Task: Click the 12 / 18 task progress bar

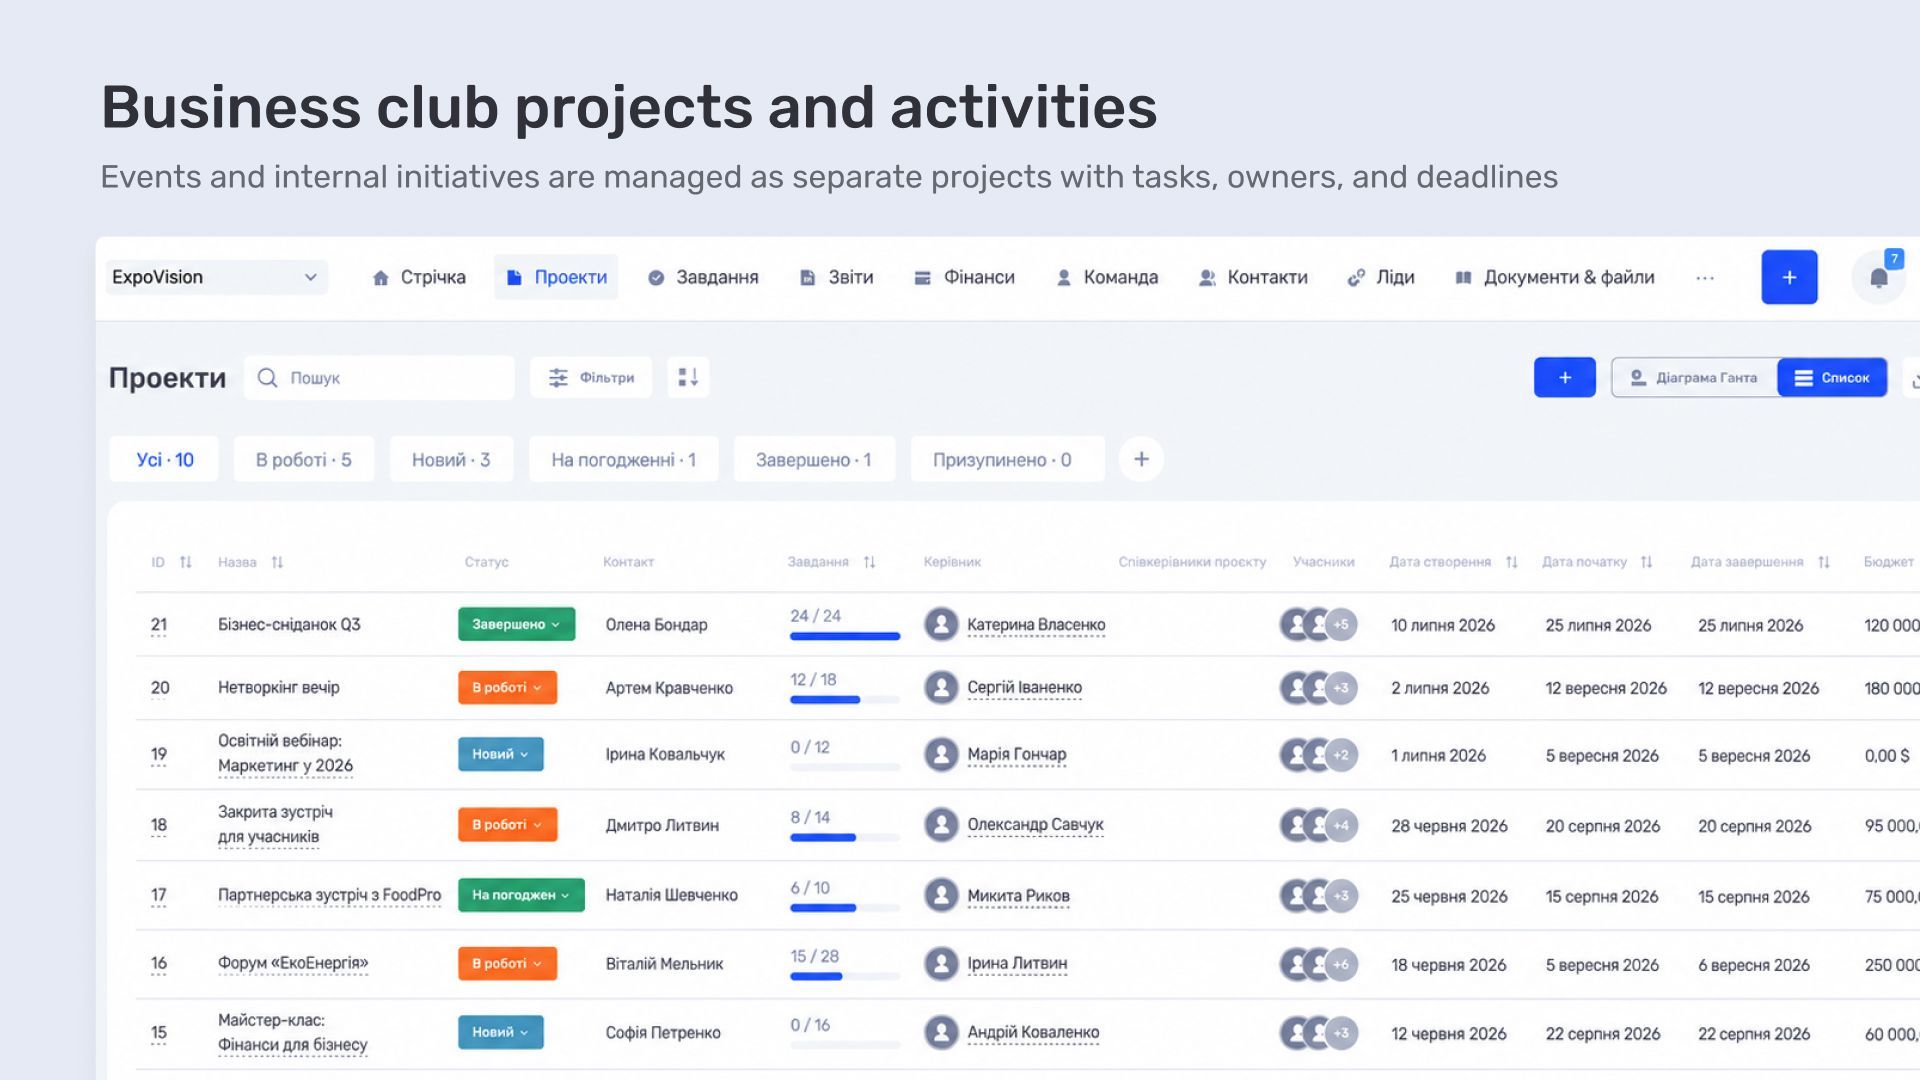Action: tap(844, 700)
